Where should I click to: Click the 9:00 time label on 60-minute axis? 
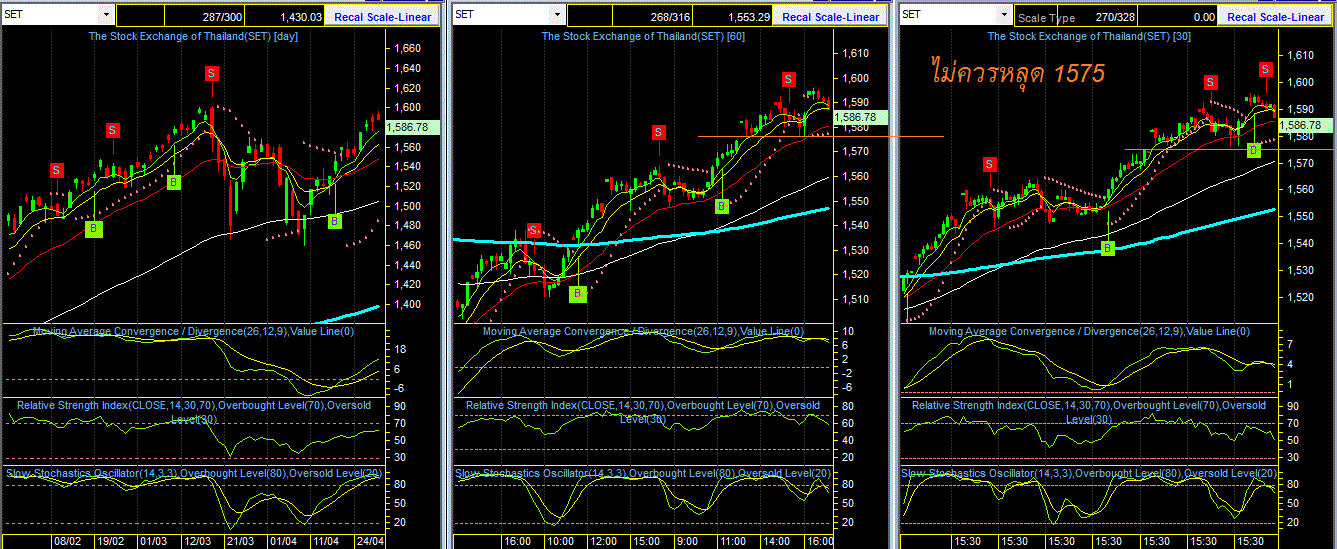(x=687, y=540)
